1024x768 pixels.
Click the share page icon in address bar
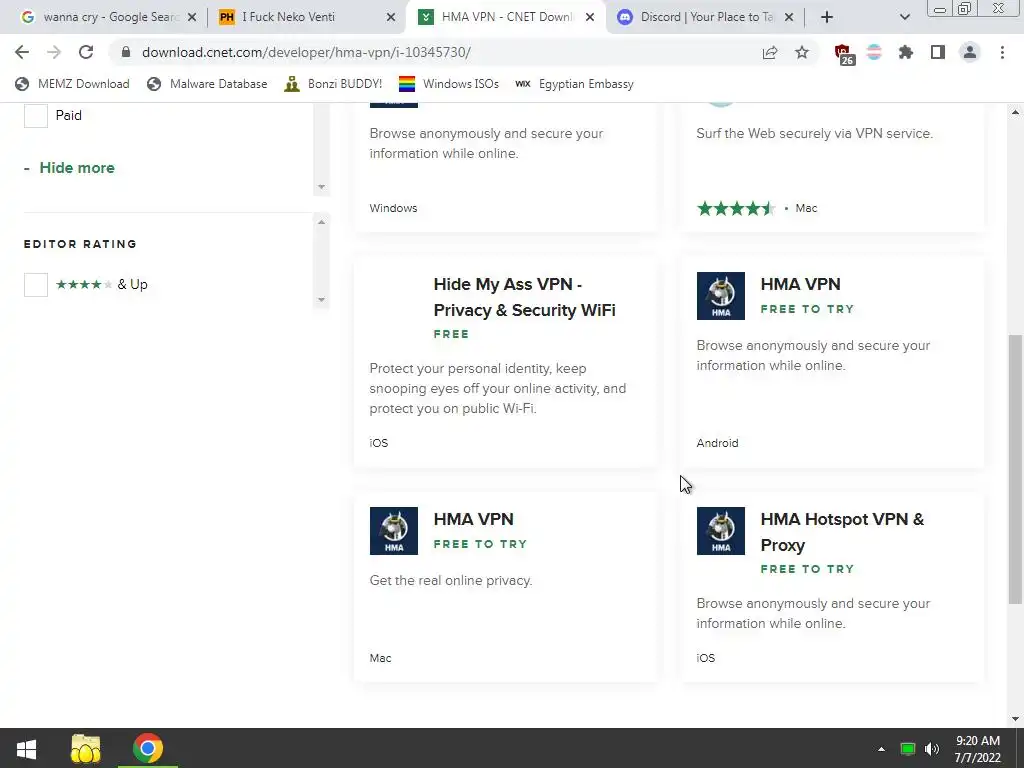[770, 52]
